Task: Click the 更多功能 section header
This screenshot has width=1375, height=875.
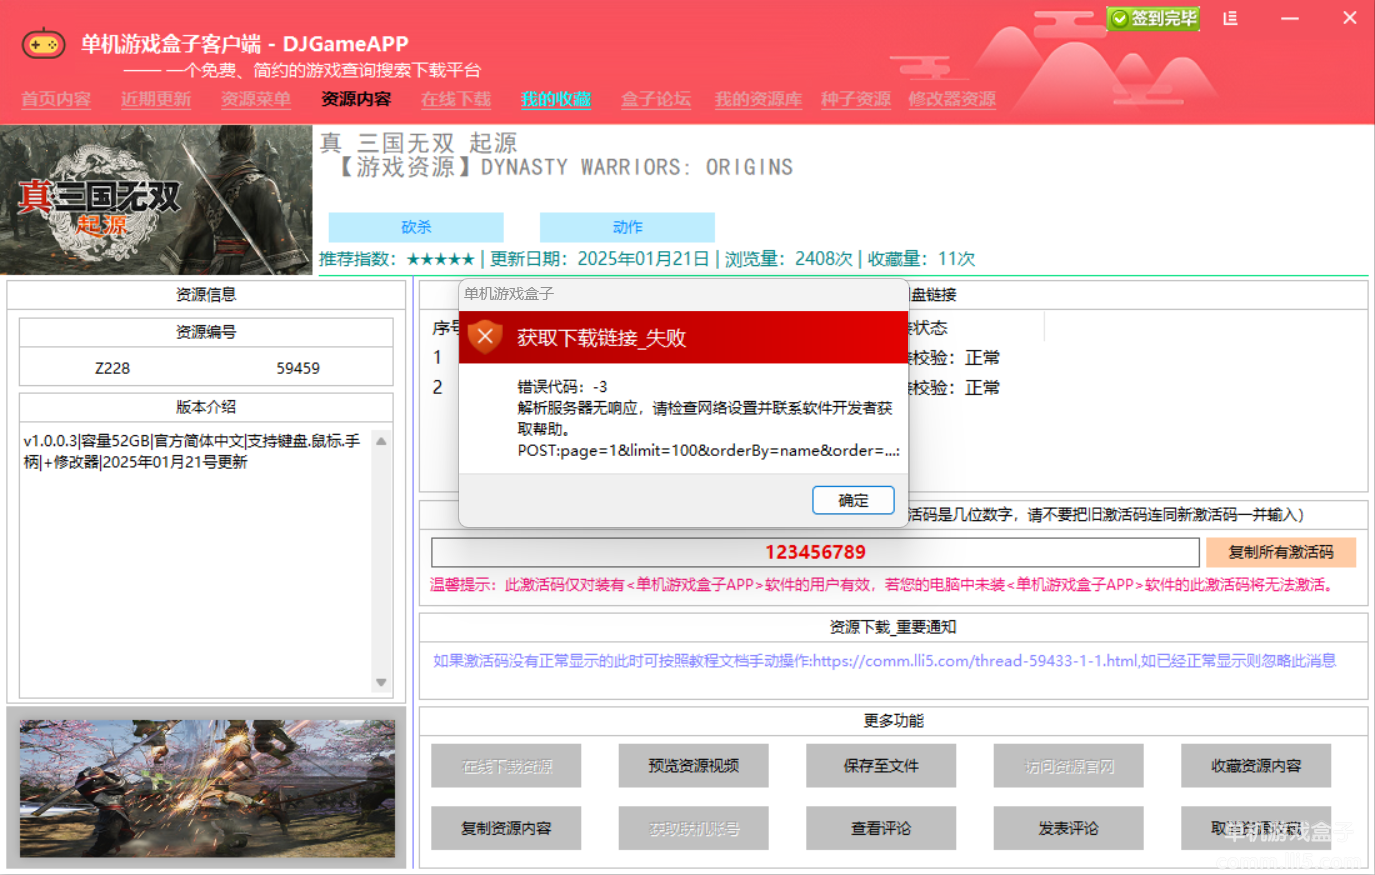Action: coord(894,721)
